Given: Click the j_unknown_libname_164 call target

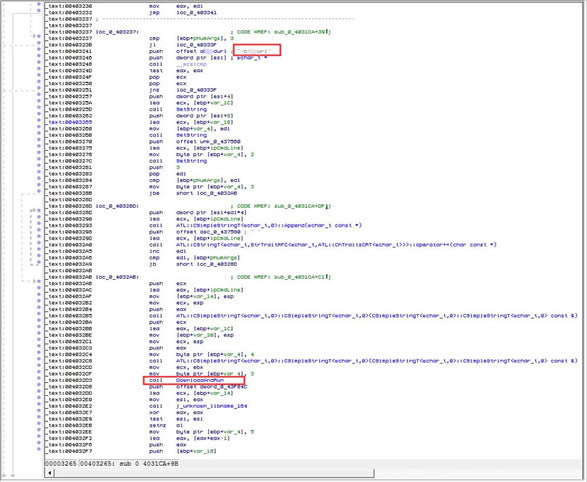Looking at the screenshot, I should tap(212, 406).
